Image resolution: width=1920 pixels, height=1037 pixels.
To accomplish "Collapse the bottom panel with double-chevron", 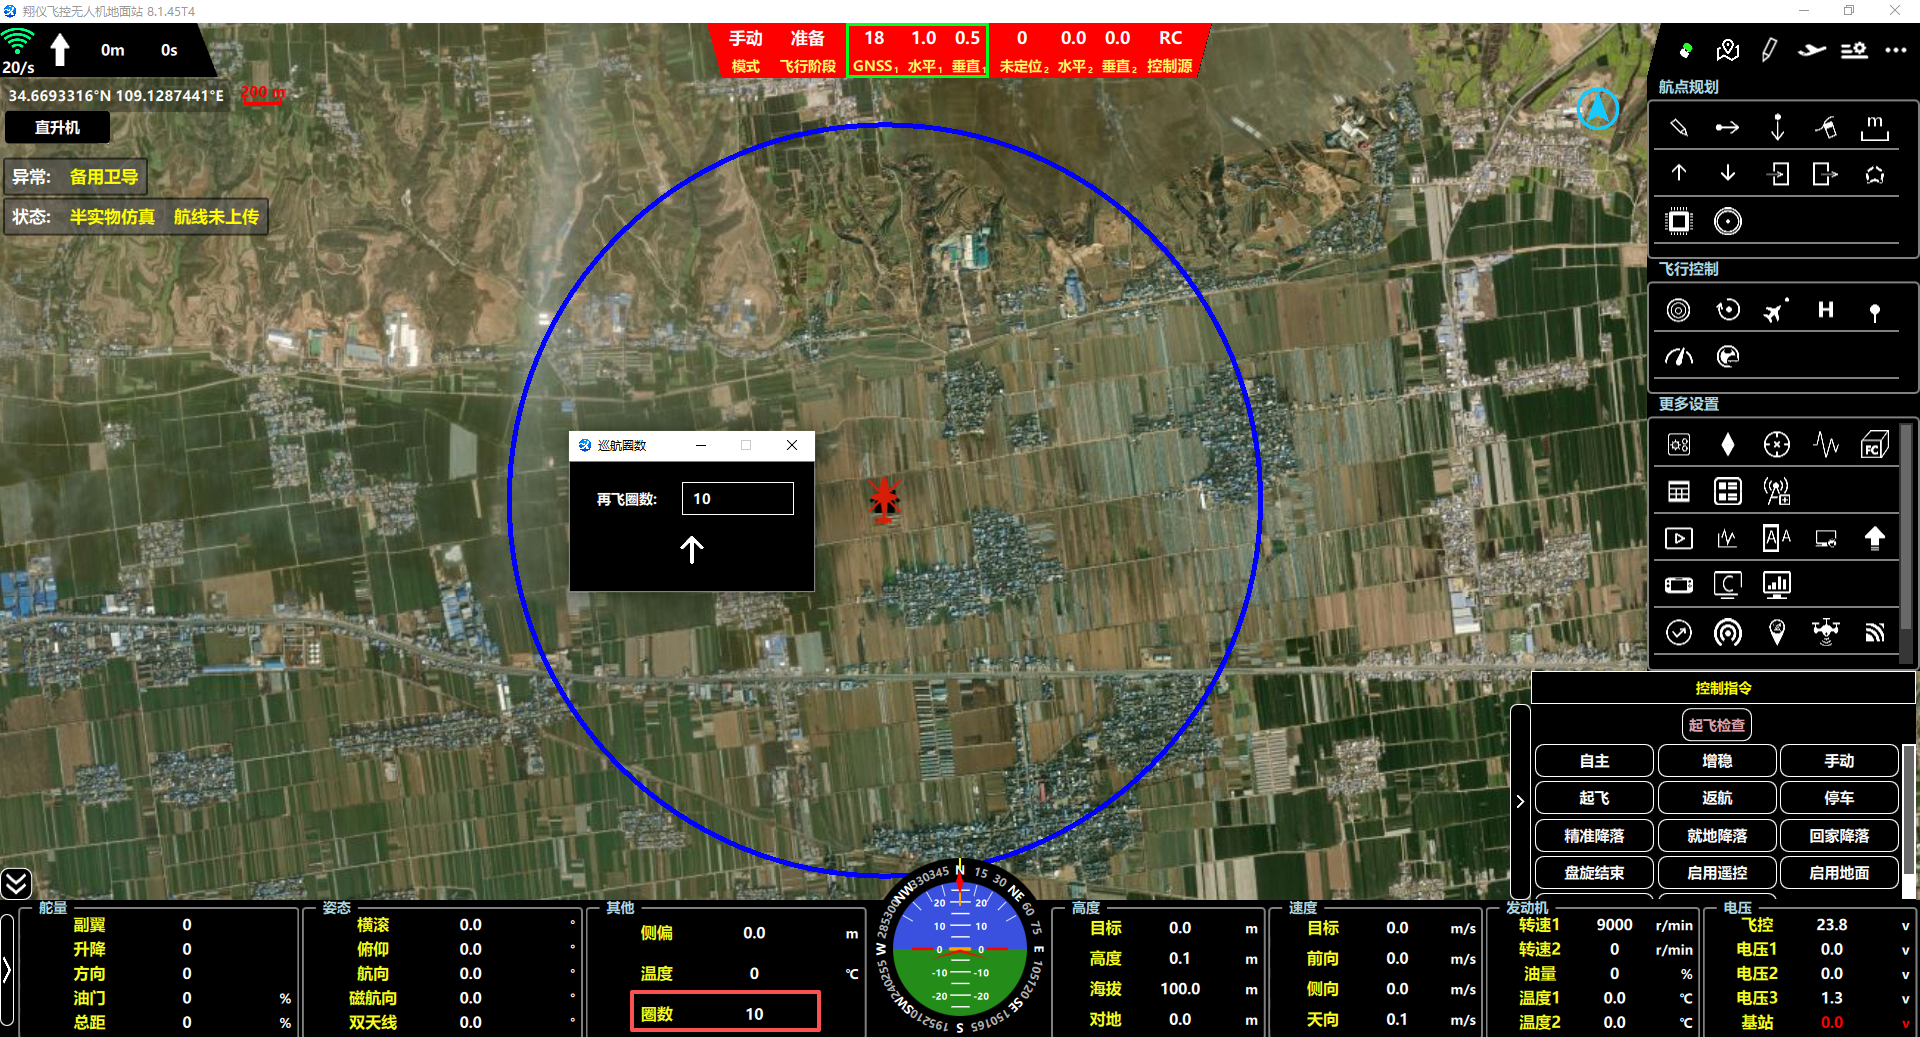I will click(x=16, y=883).
